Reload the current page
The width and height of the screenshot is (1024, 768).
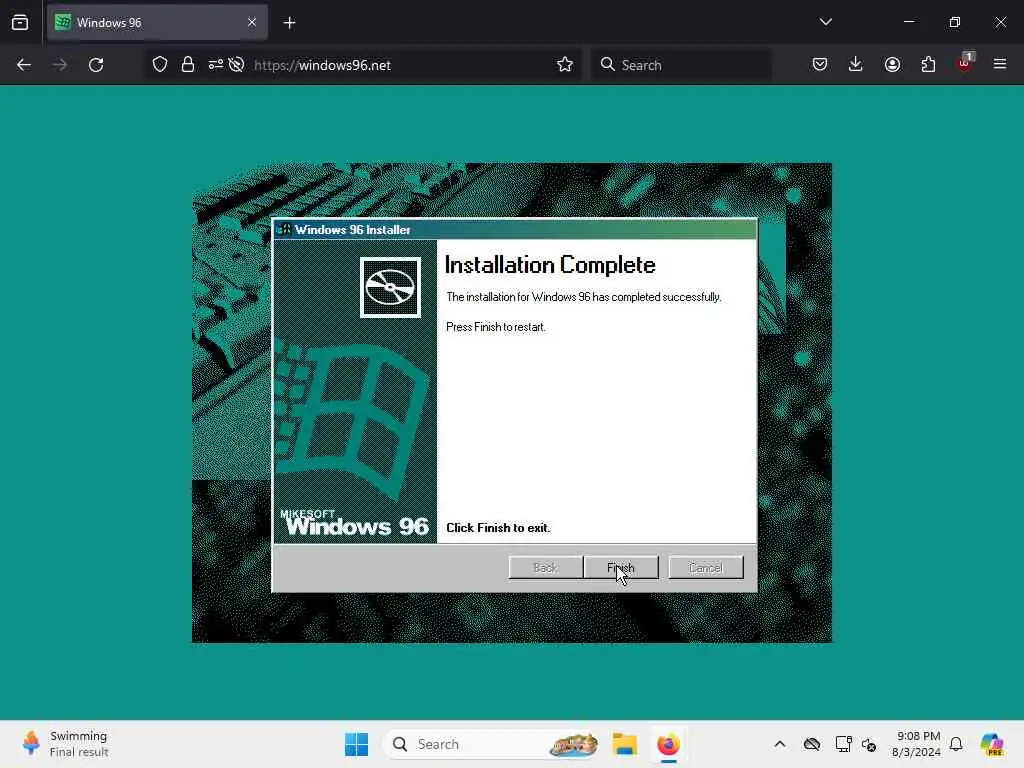(96, 65)
